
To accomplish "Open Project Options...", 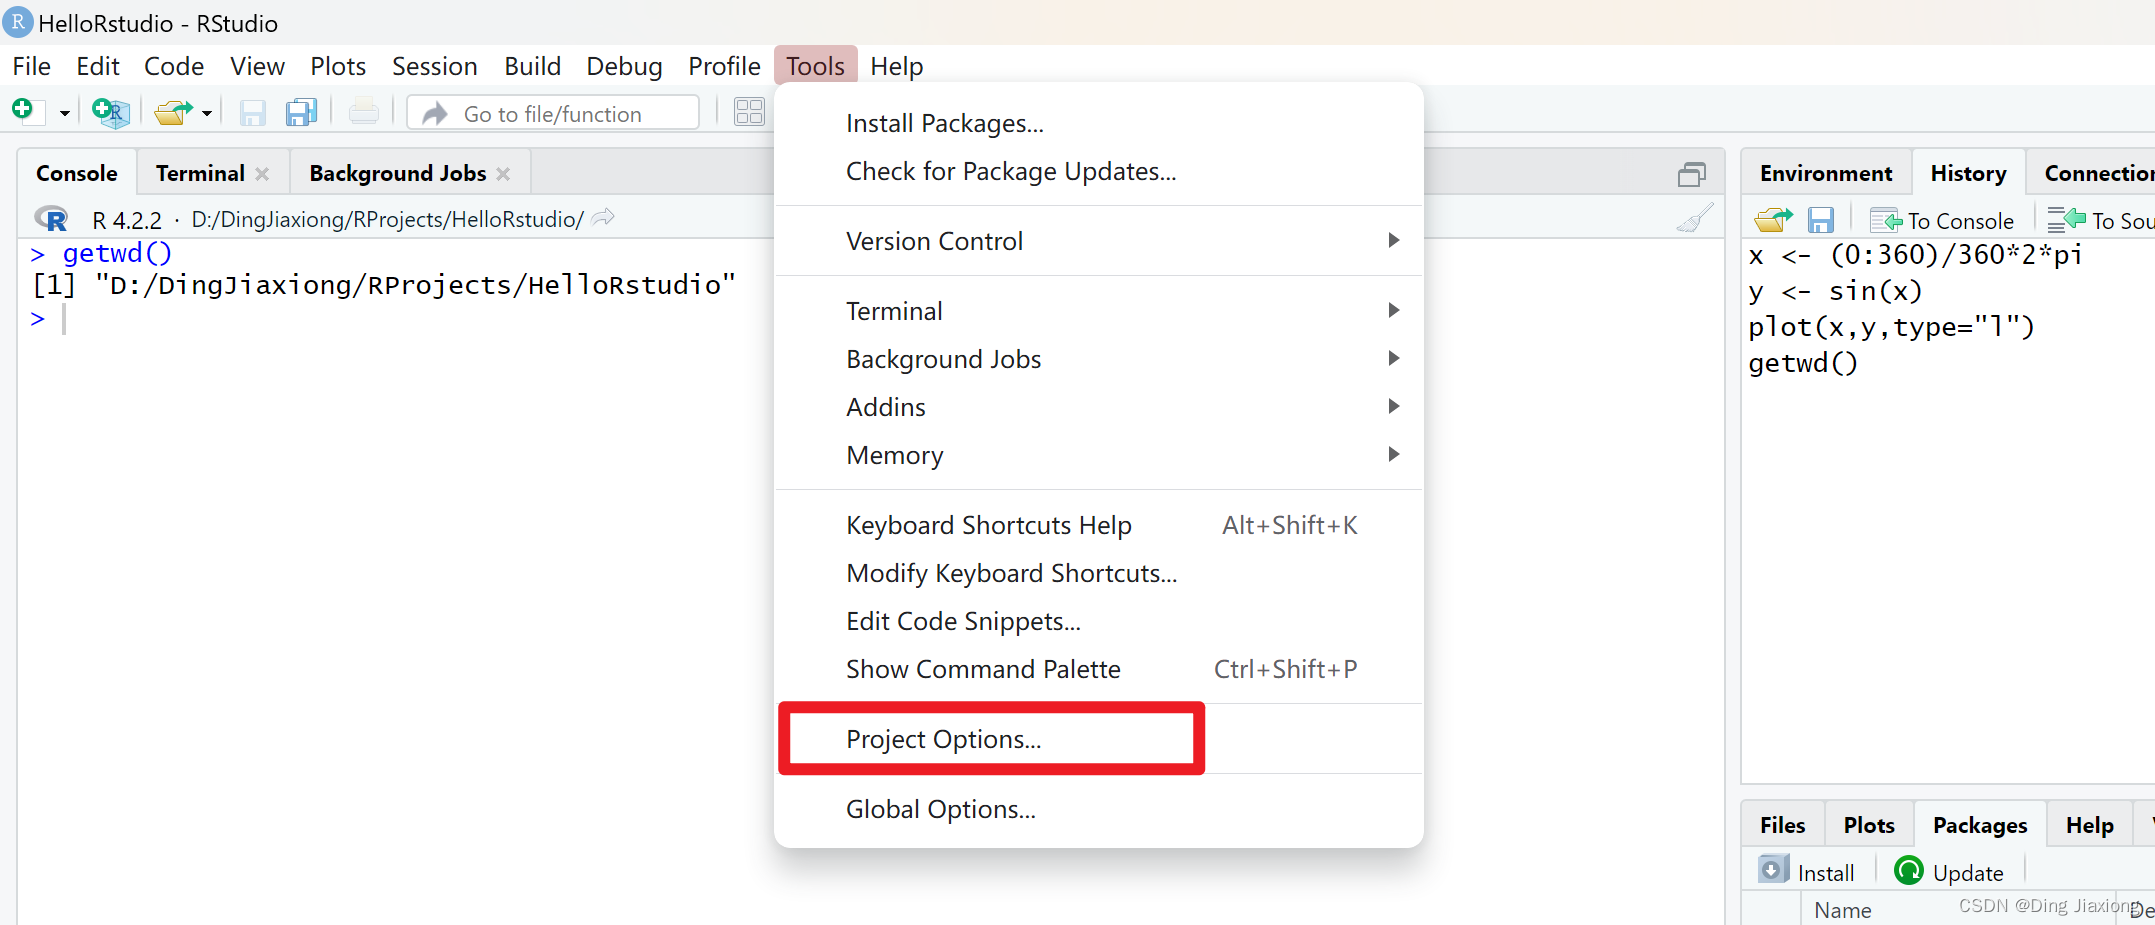I will coord(1098,739).
